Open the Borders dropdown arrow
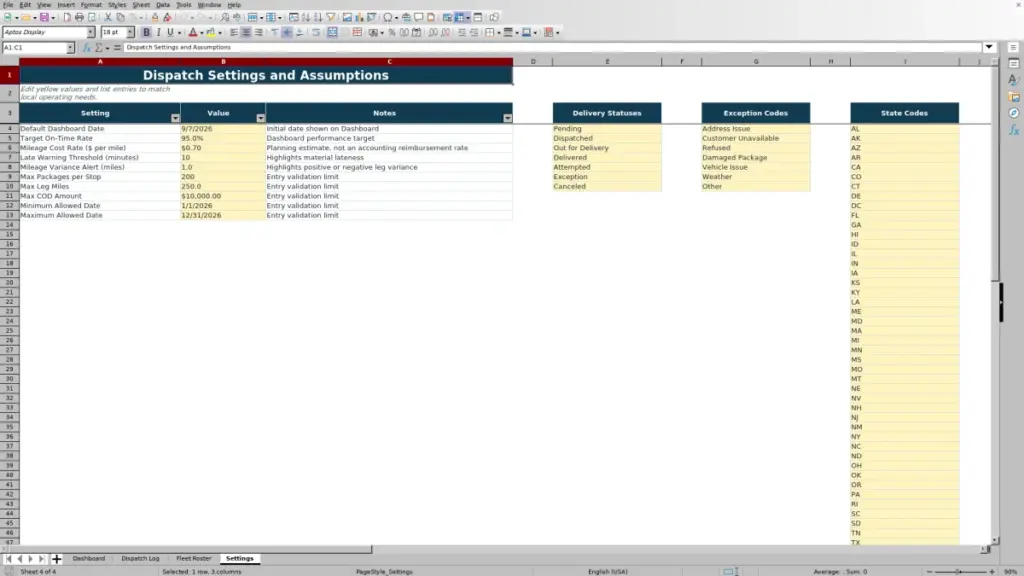This screenshot has height=576, width=1024. tap(499, 33)
